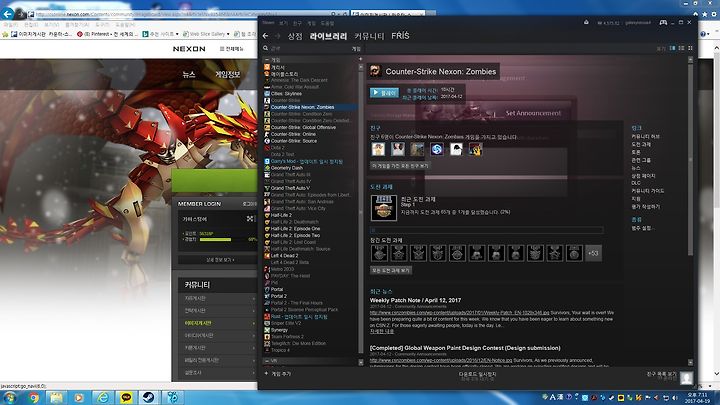Click 모든 도전 과제 보기 button

(x=391, y=270)
